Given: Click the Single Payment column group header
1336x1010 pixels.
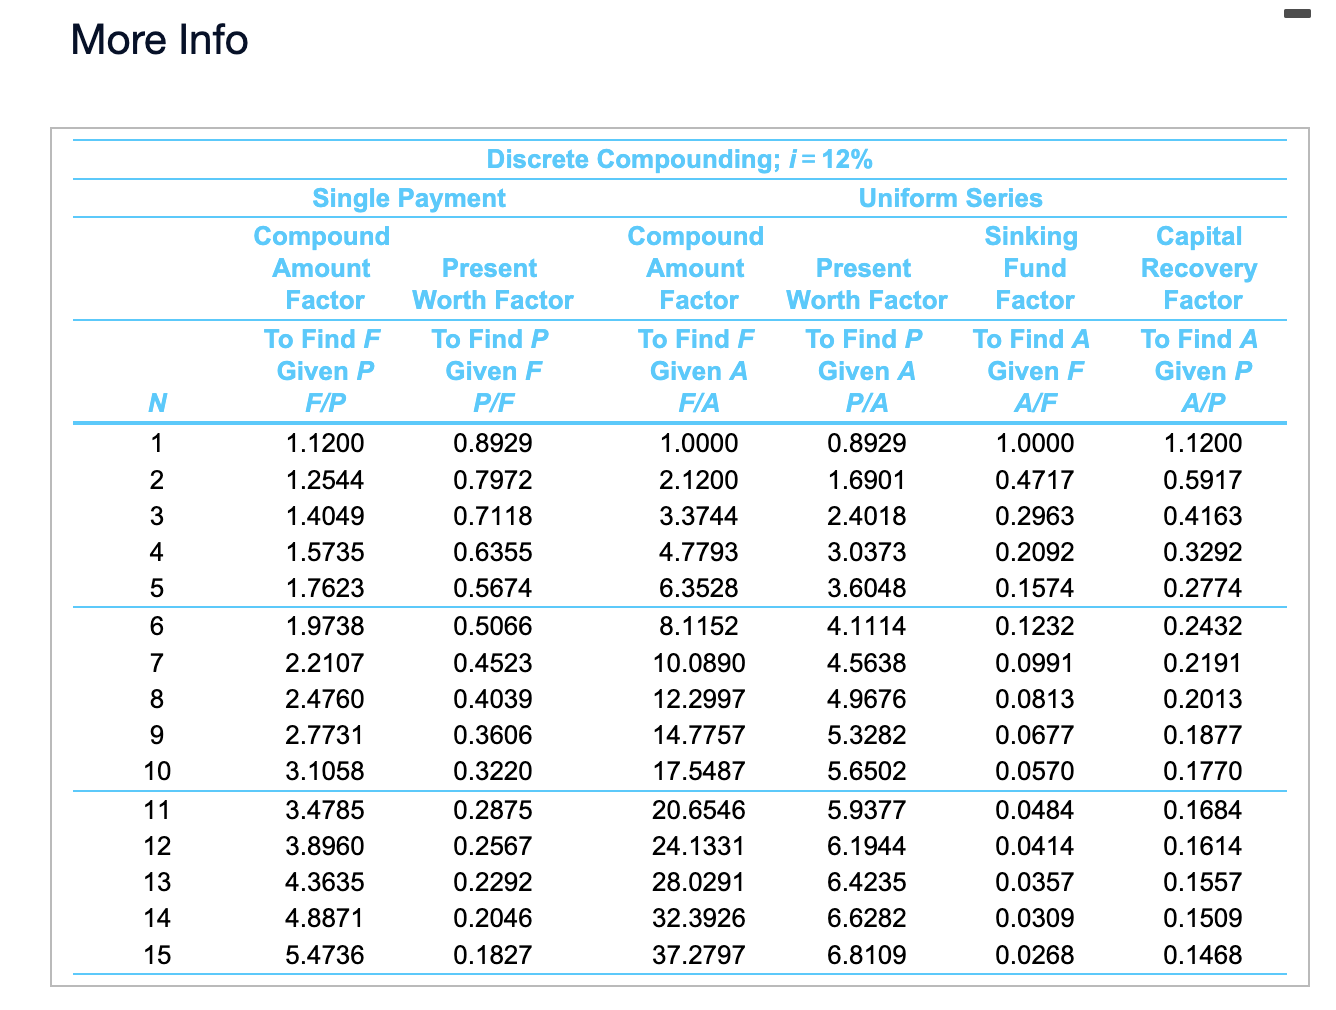Looking at the screenshot, I should point(409,198).
